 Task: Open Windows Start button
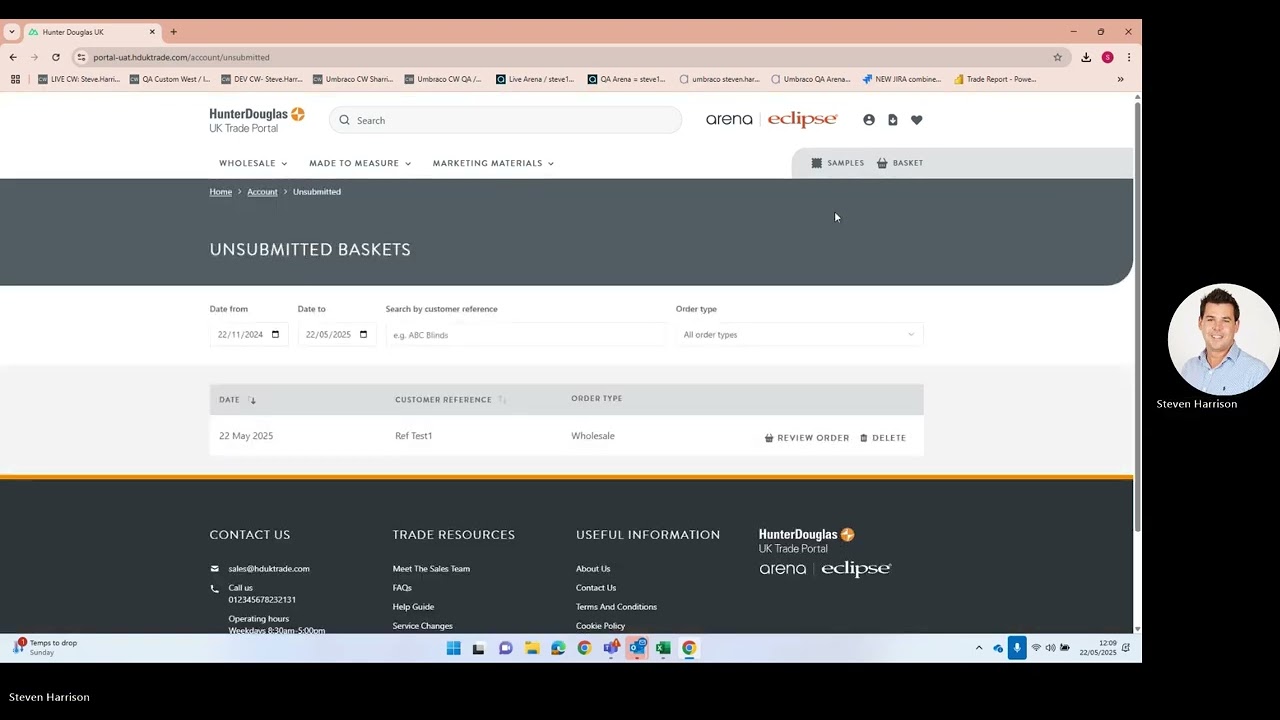[x=453, y=648]
